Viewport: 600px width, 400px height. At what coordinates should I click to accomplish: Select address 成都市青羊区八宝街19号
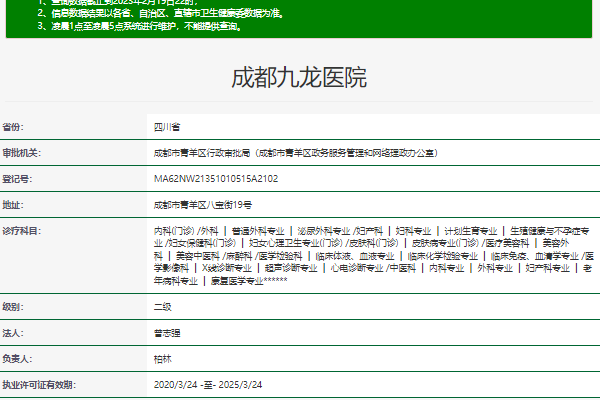203,205
